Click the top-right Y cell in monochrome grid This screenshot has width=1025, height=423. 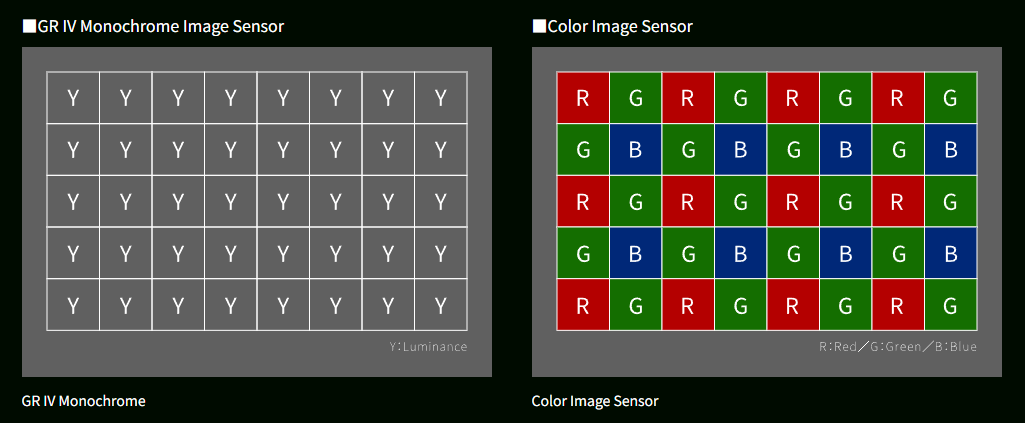point(441,98)
